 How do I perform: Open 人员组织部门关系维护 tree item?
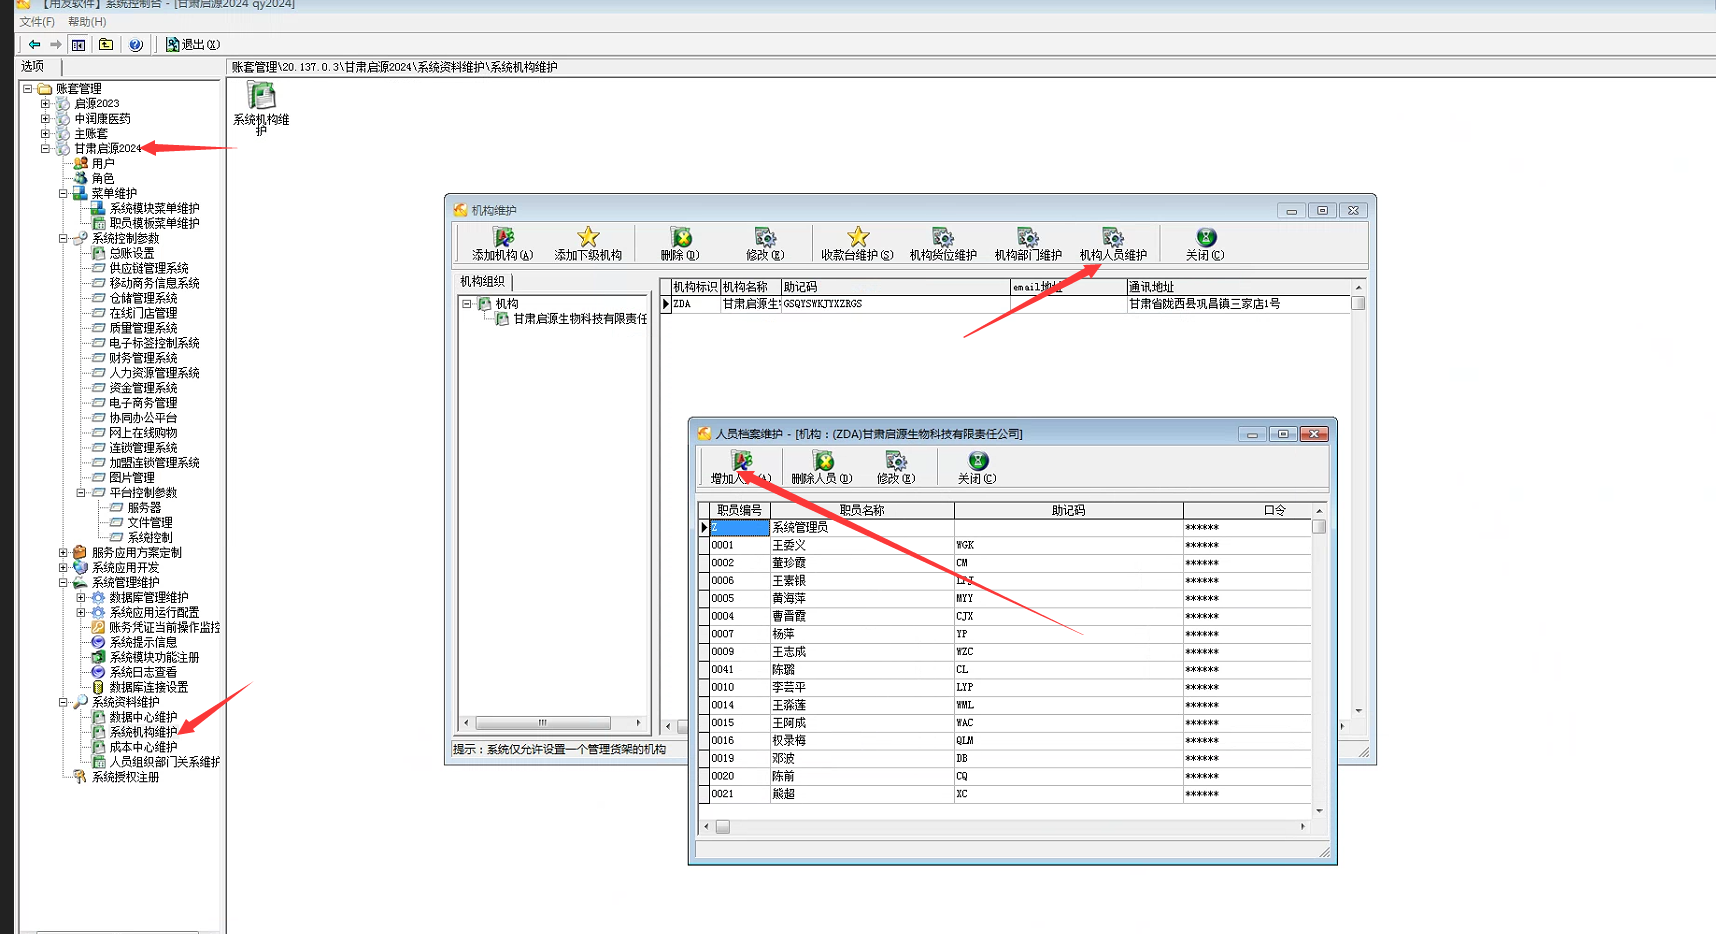[x=165, y=763]
